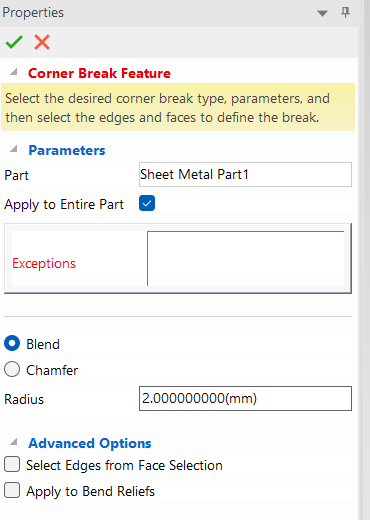Click inside the Exceptions list box
This screenshot has width=370, height=520.
pos(246,258)
